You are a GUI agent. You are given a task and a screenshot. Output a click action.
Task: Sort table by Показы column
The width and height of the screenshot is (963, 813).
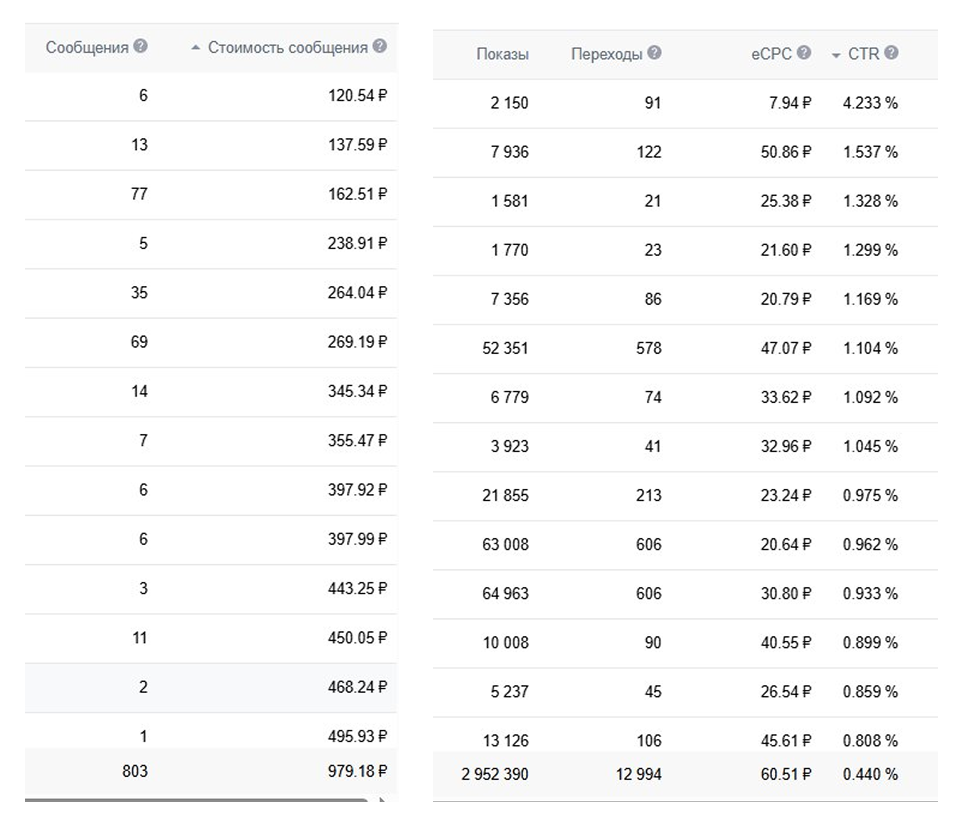[502, 54]
